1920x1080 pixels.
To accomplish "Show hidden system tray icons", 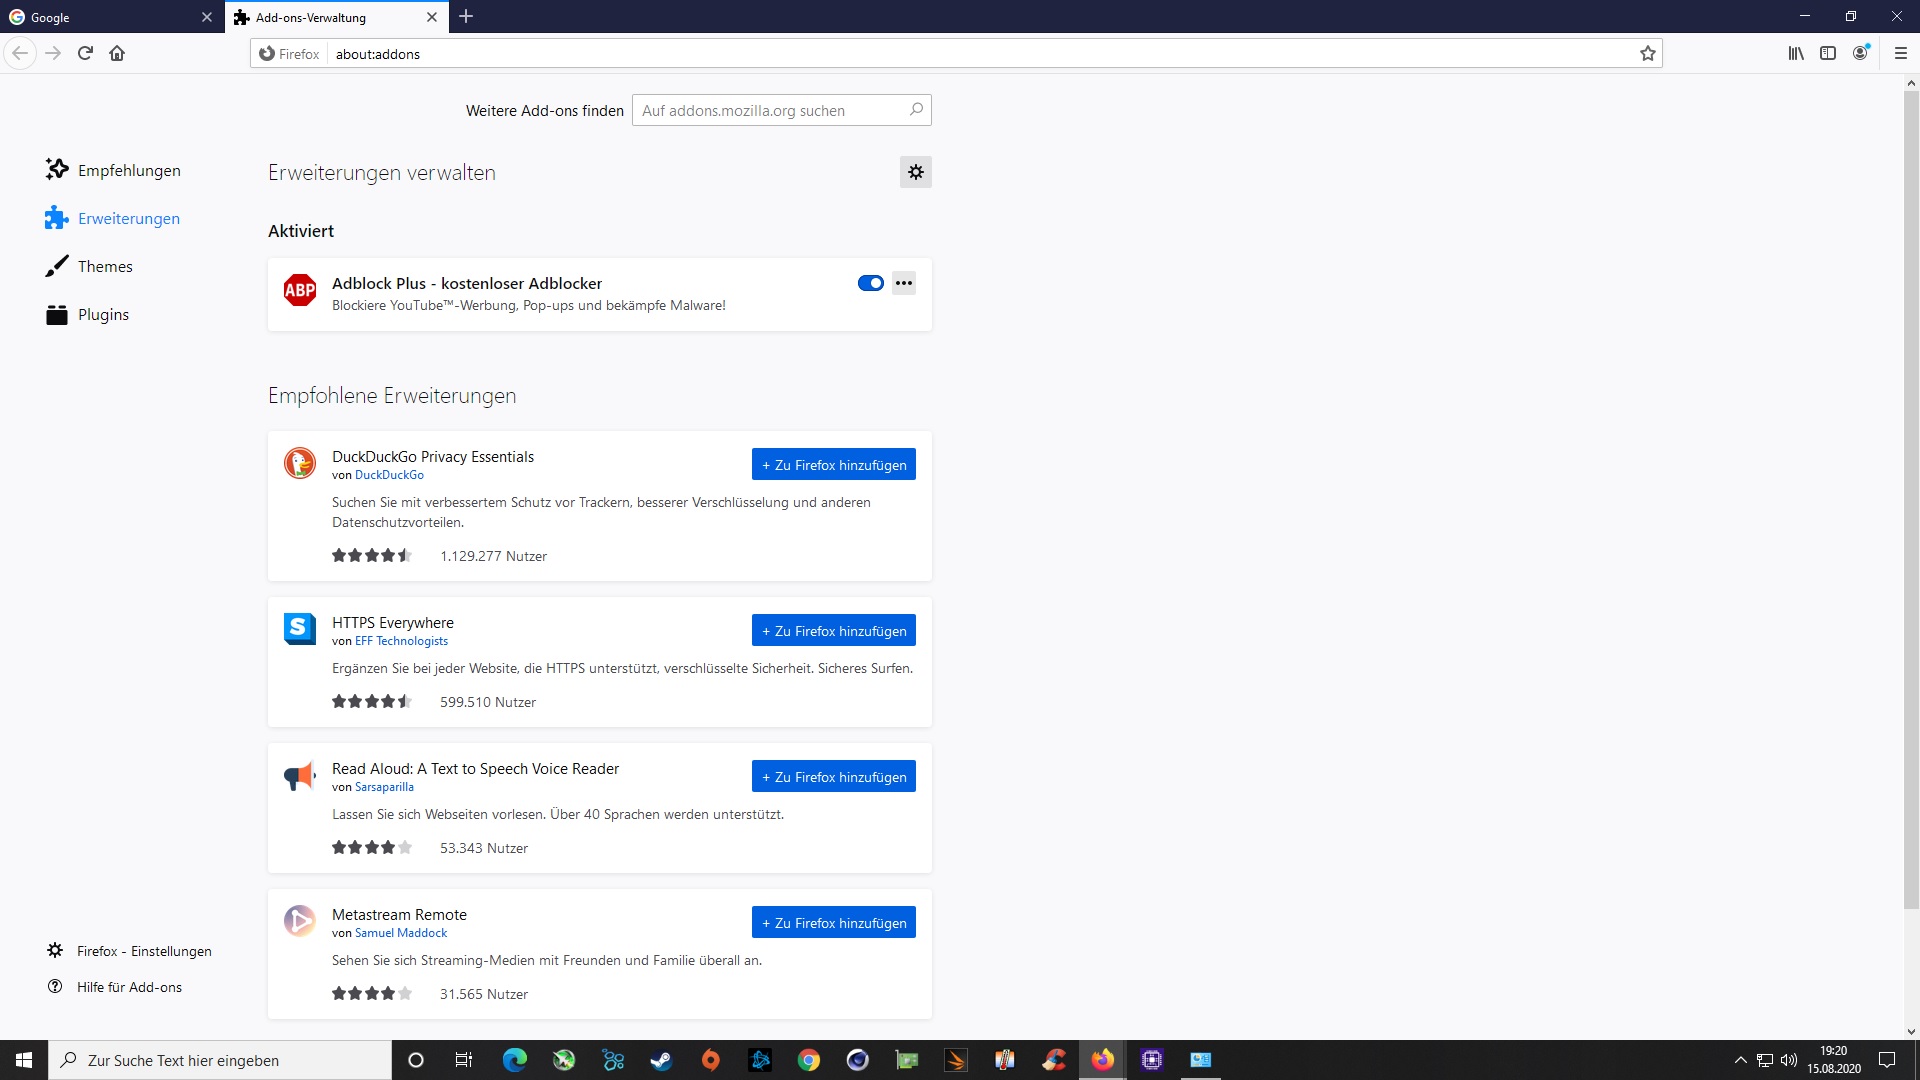I will [1740, 1060].
